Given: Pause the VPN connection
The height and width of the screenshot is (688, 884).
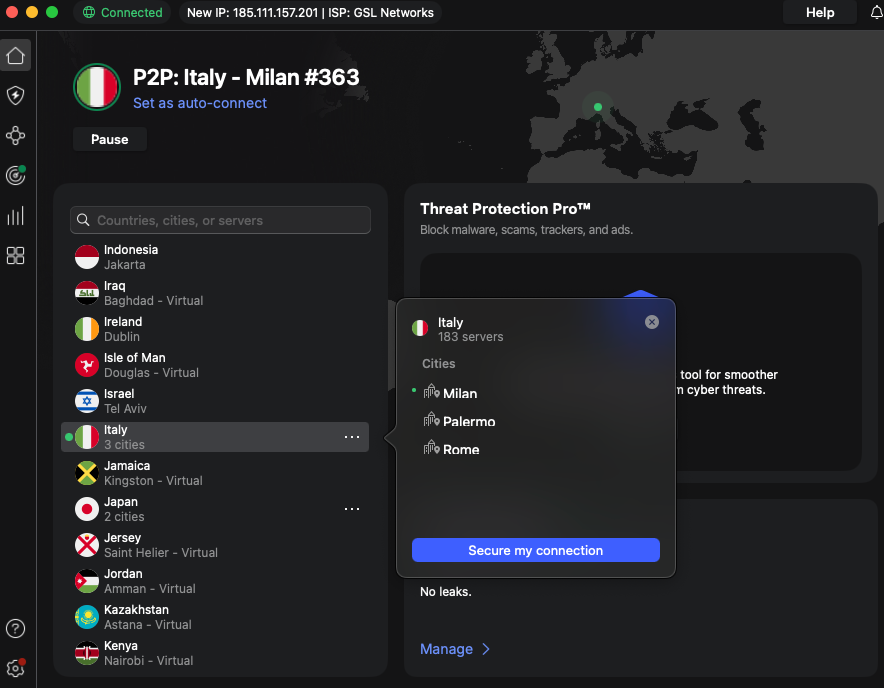Looking at the screenshot, I should [x=110, y=139].
